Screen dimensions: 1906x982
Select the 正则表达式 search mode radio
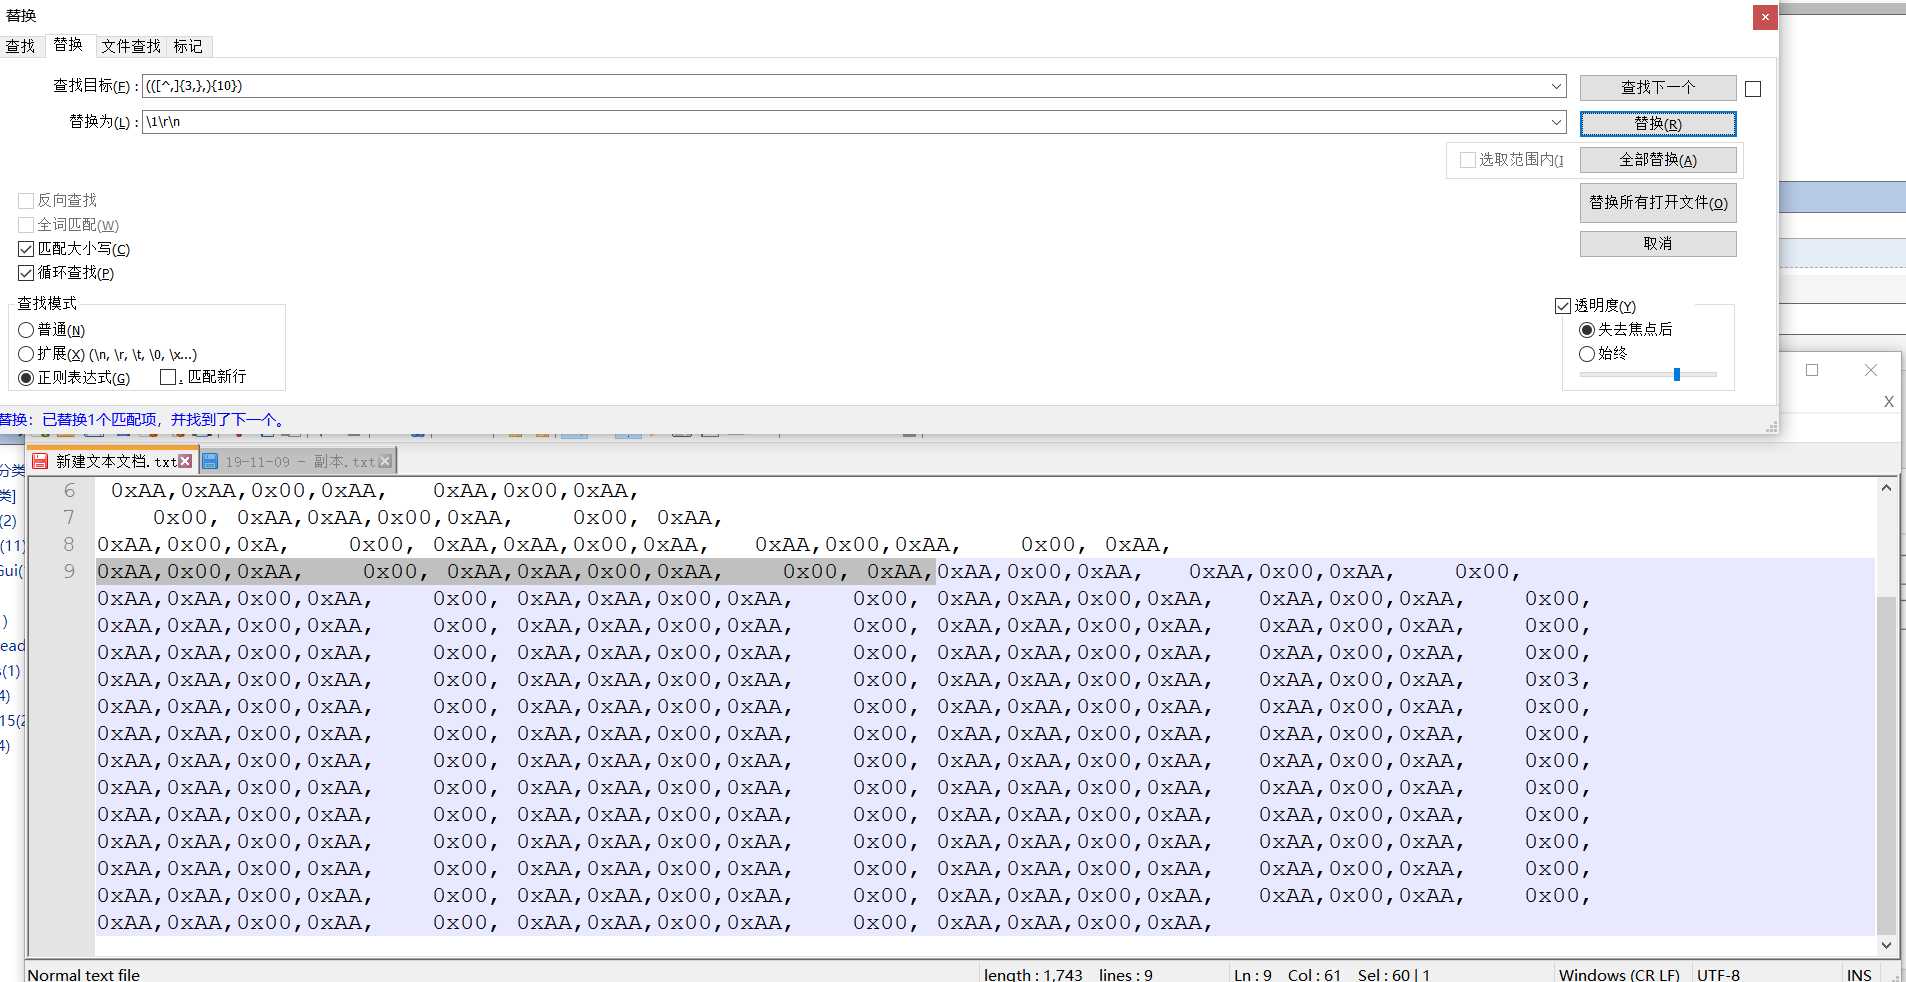[26, 378]
